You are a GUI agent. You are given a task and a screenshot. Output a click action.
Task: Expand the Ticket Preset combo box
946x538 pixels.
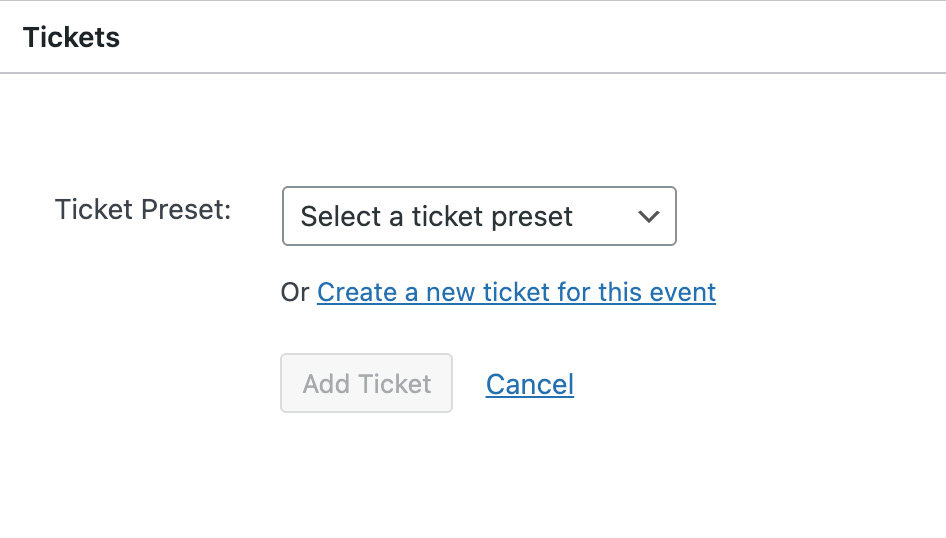point(479,216)
